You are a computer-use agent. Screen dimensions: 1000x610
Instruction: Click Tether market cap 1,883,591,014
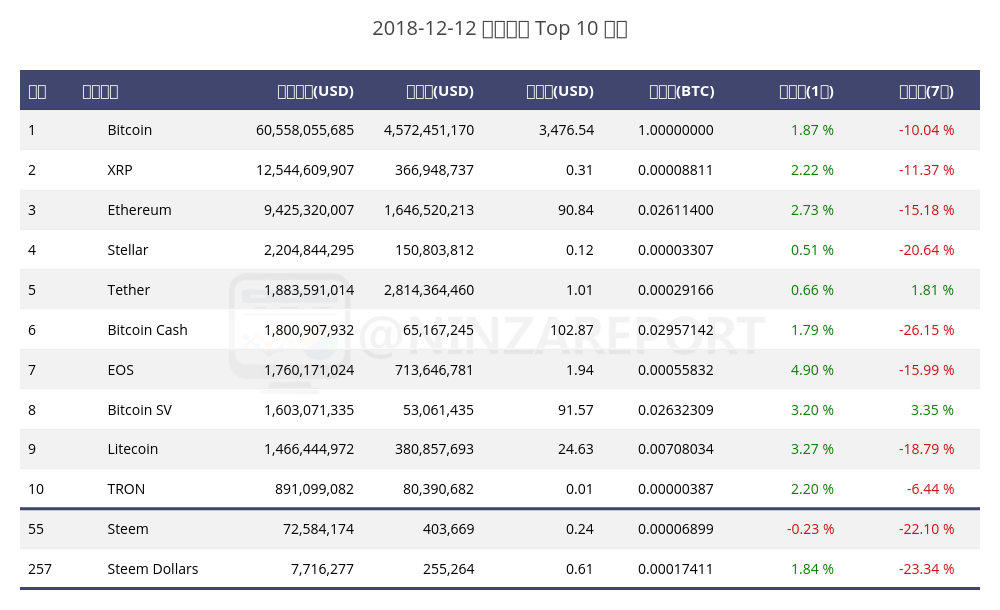tap(309, 290)
